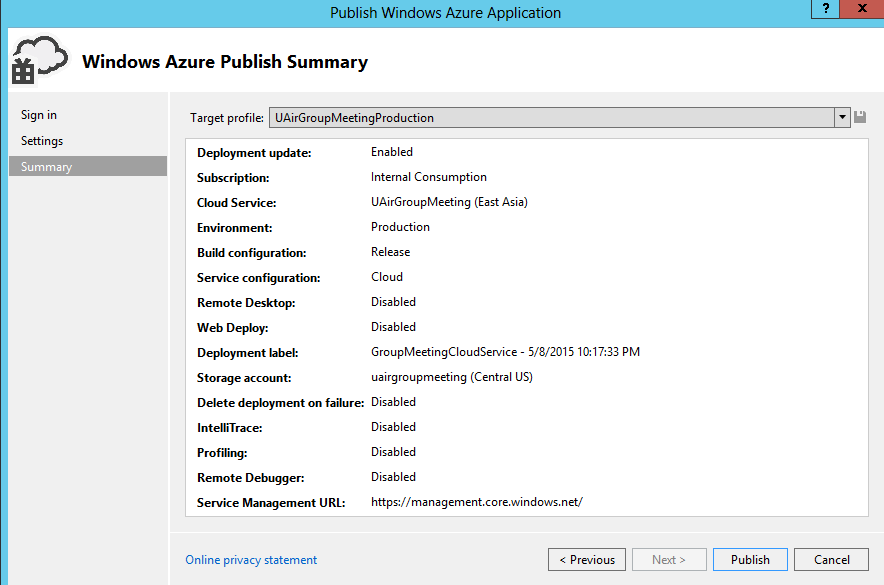Switch to the Settings step
Viewport: 884px width, 585px height.
42,141
